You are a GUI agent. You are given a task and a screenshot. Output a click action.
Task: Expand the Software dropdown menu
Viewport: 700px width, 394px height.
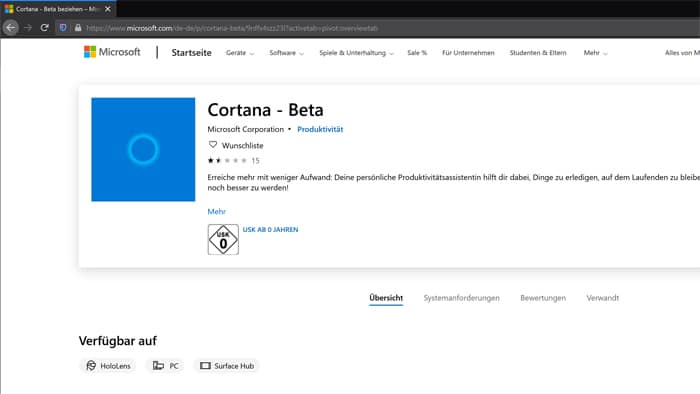pyautogui.click(x=286, y=53)
